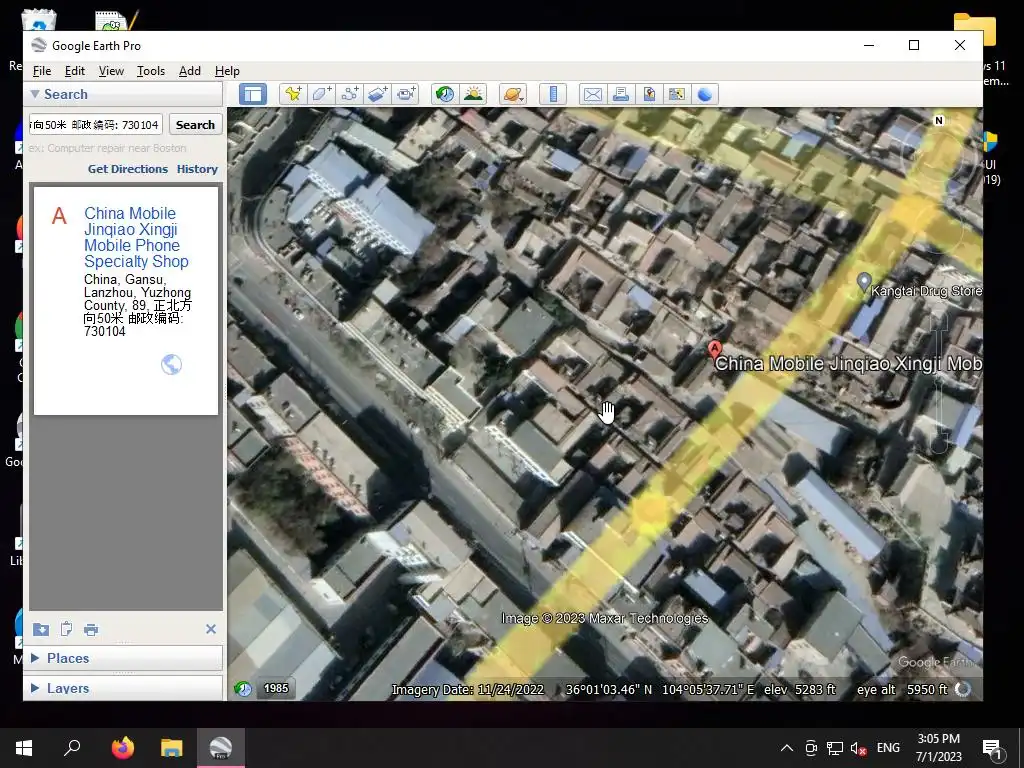This screenshot has width=1024, height=768.
Task: Toggle the sidebar visibility button
Action: [x=253, y=94]
